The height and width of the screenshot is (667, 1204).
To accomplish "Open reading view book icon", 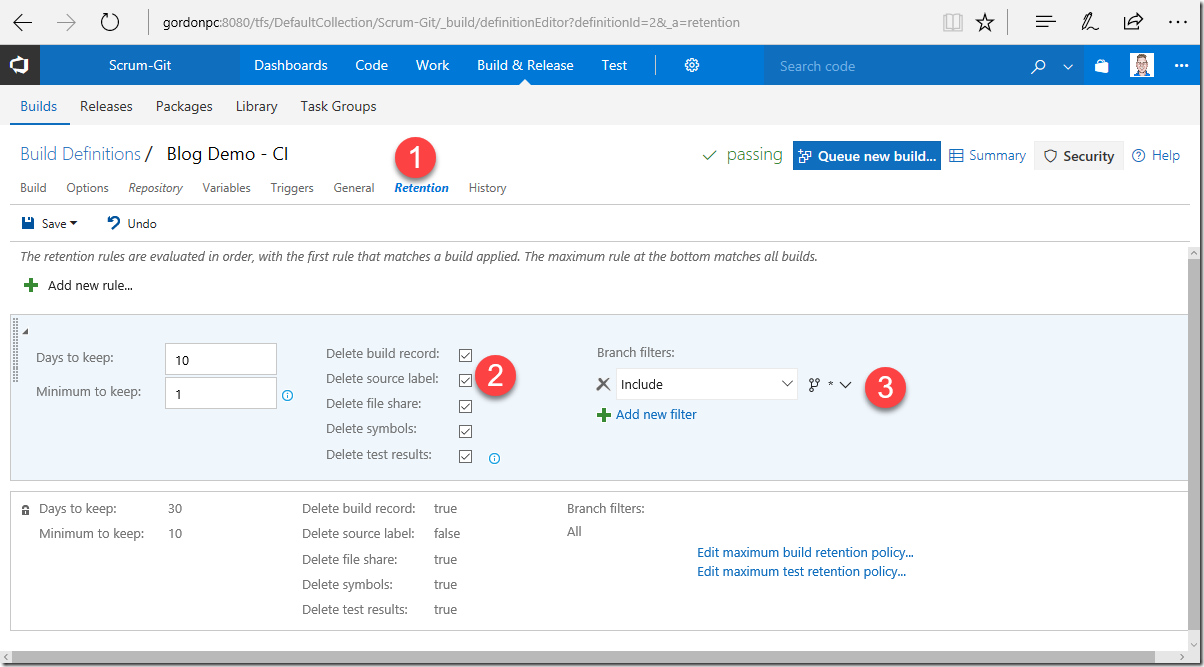I will [x=952, y=22].
